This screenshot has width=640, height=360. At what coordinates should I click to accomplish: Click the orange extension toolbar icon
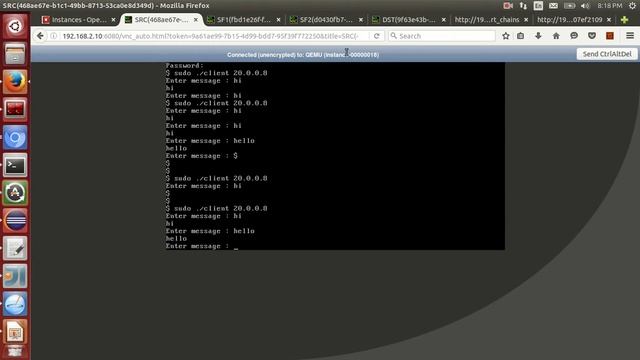click(610, 36)
